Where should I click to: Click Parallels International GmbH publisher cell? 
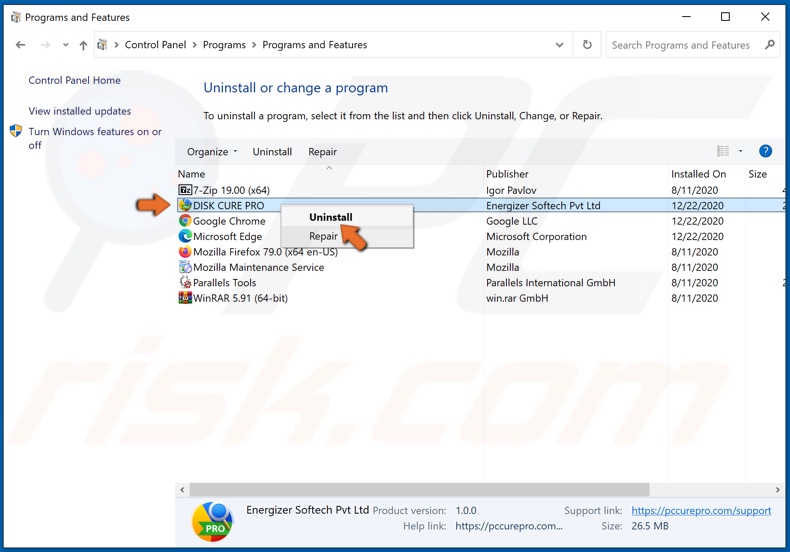pyautogui.click(x=550, y=283)
